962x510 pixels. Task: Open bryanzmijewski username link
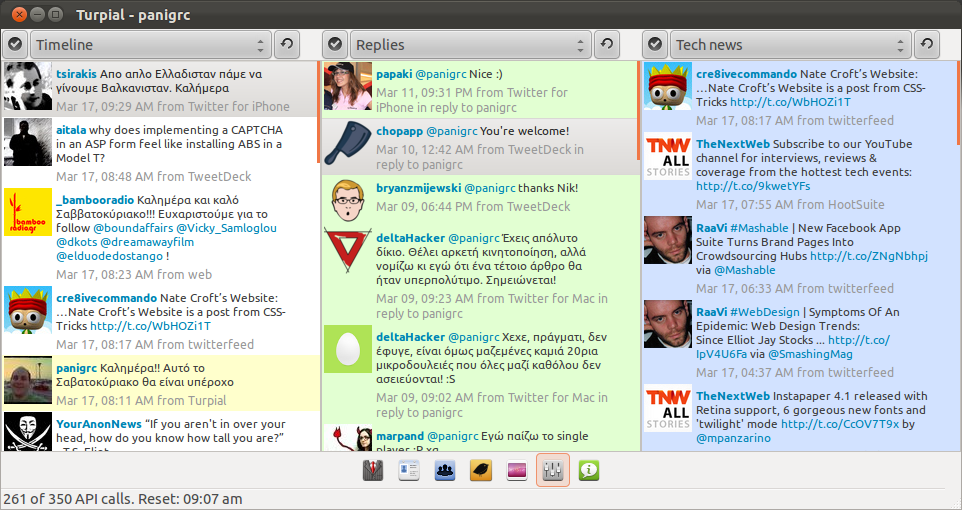(x=418, y=188)
